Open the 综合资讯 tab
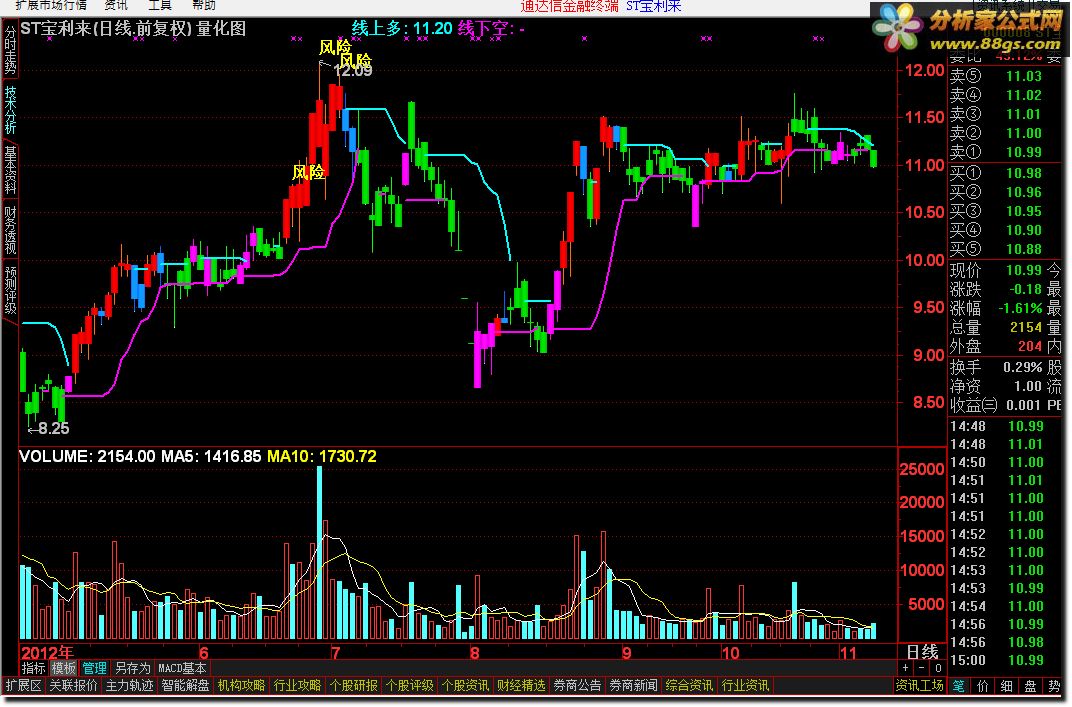Screen dimensions: 1072x707 point(689,685)
